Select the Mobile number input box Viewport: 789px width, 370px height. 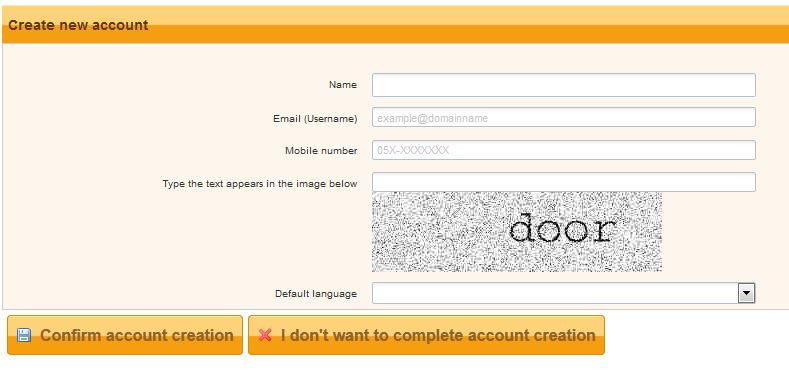pos(564,150)
